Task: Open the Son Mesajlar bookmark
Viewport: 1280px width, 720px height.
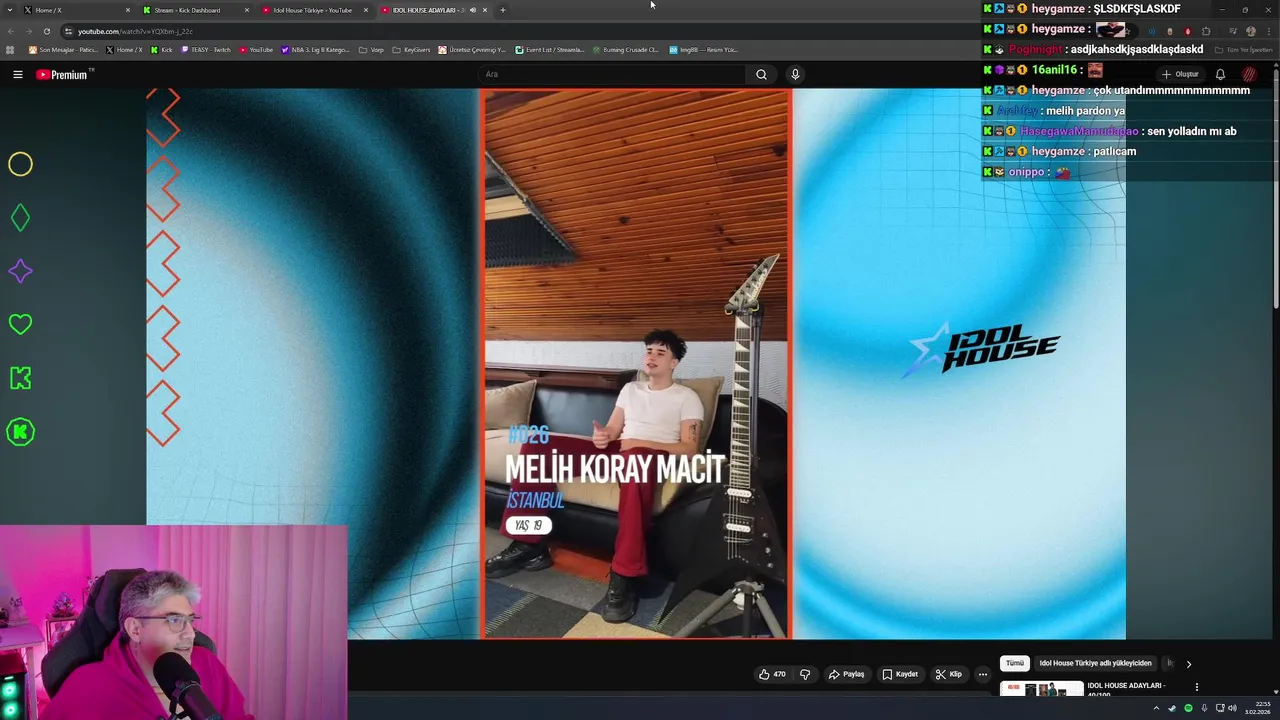Action: click(x=64, y=50)
